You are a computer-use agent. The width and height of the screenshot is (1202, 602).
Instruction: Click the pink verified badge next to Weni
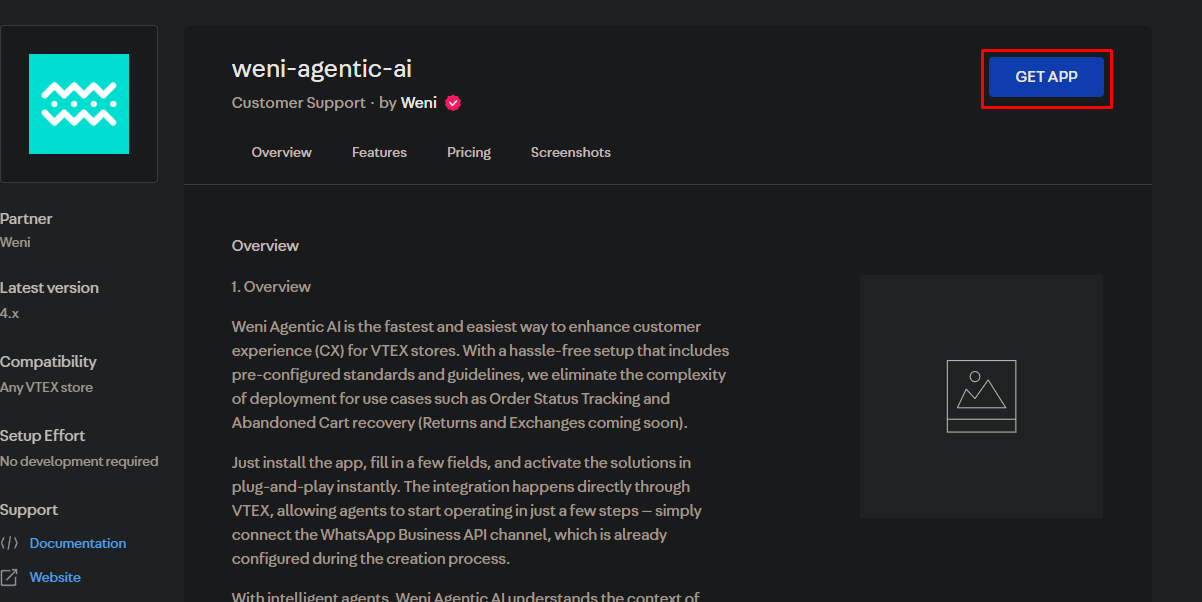[x=453, y=103]
